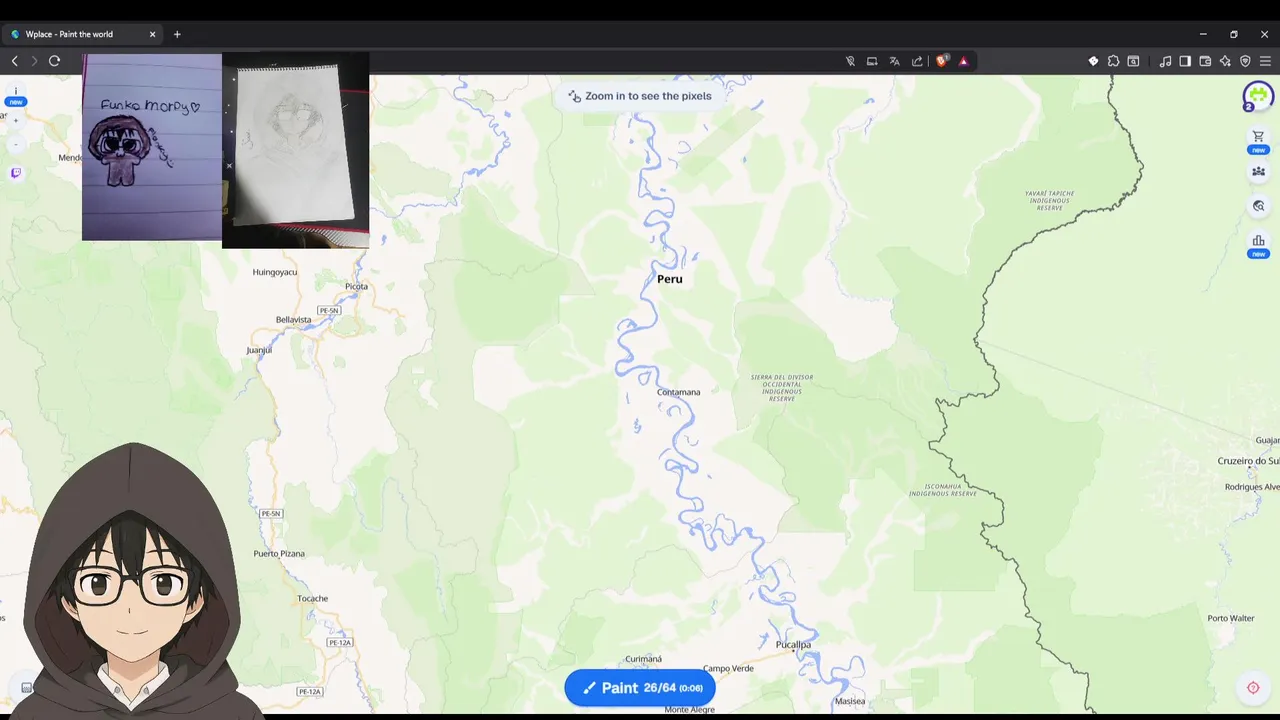This screenshot has width=1280, height=720.
Task: Click the Cruzeiro do Sul label
Action: point(1248,461)
